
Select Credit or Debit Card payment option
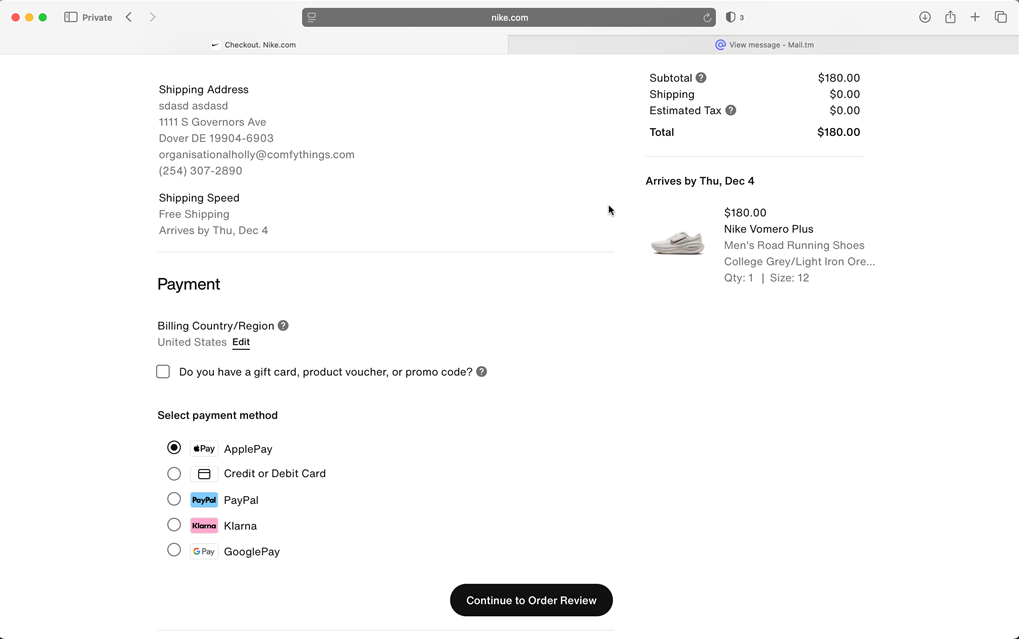click(x=173, y=473)
